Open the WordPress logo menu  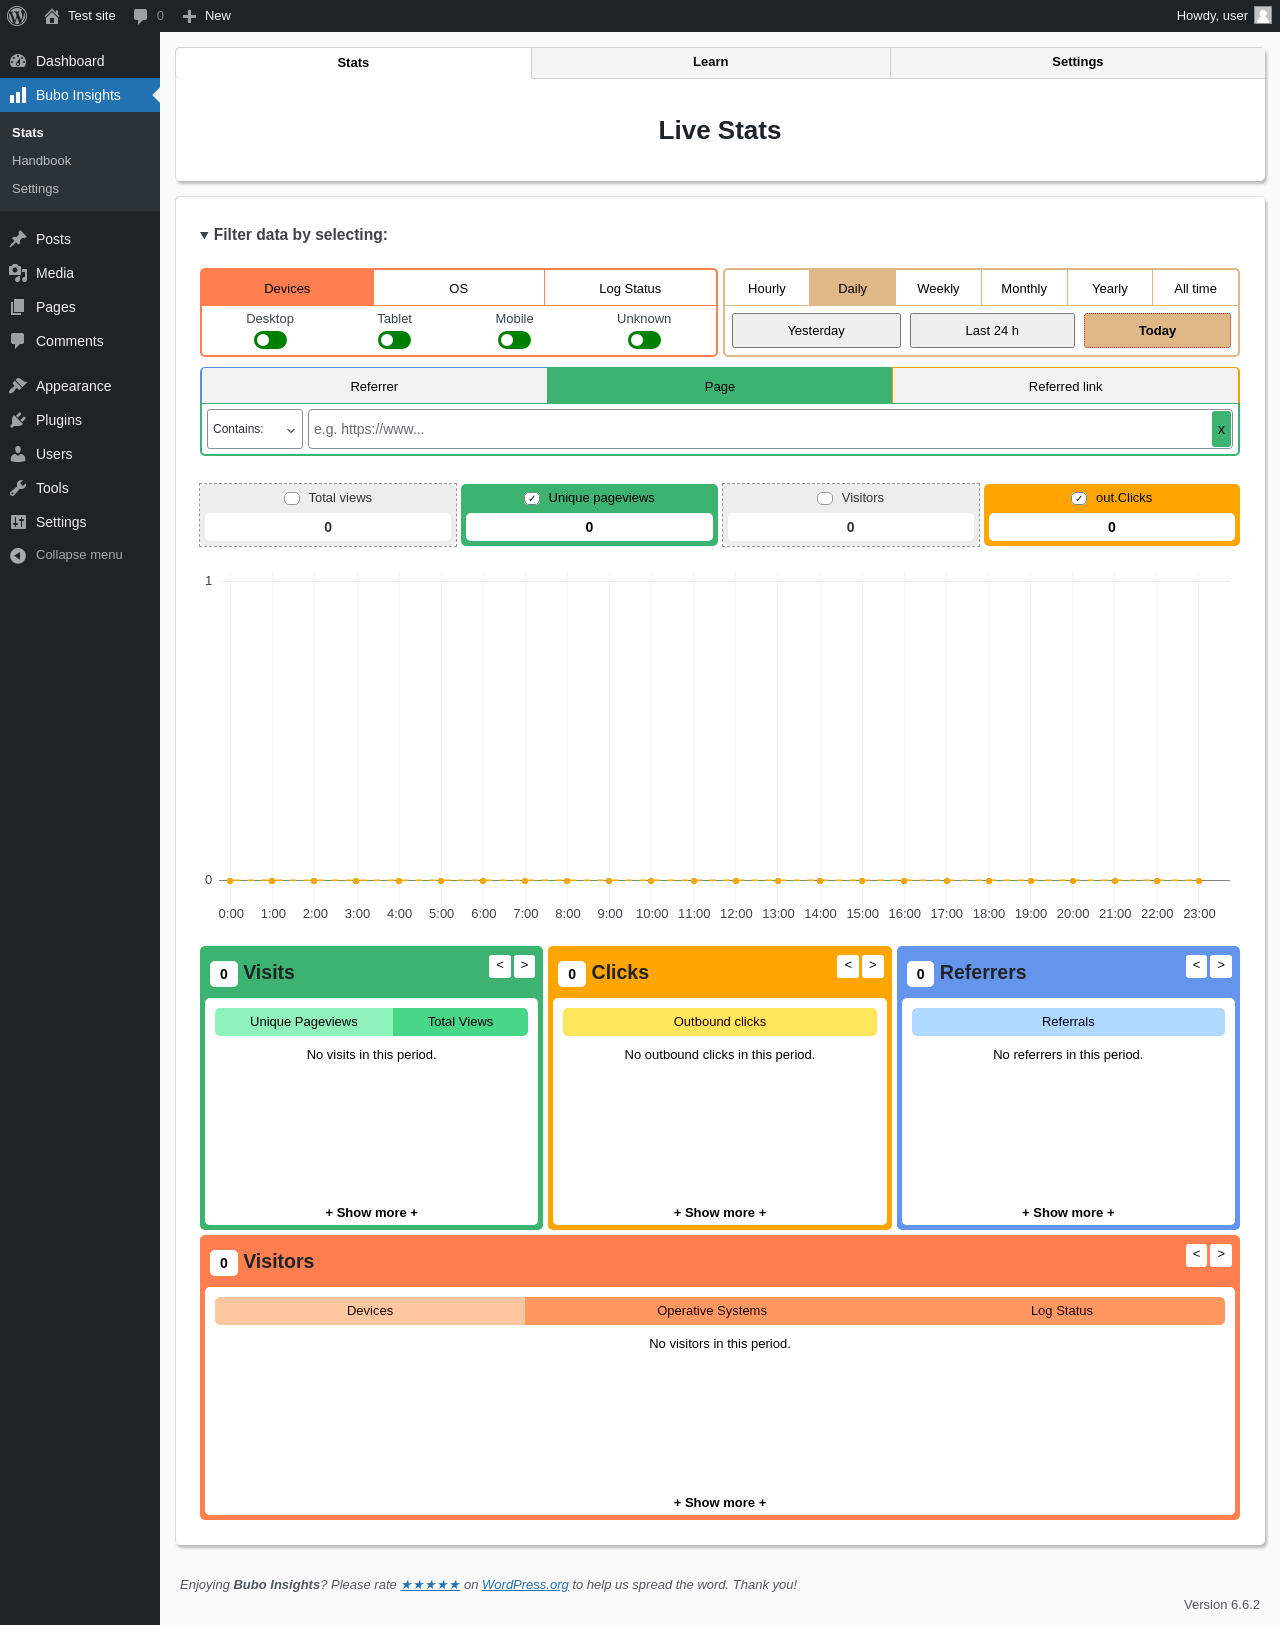tap(17, 16)
